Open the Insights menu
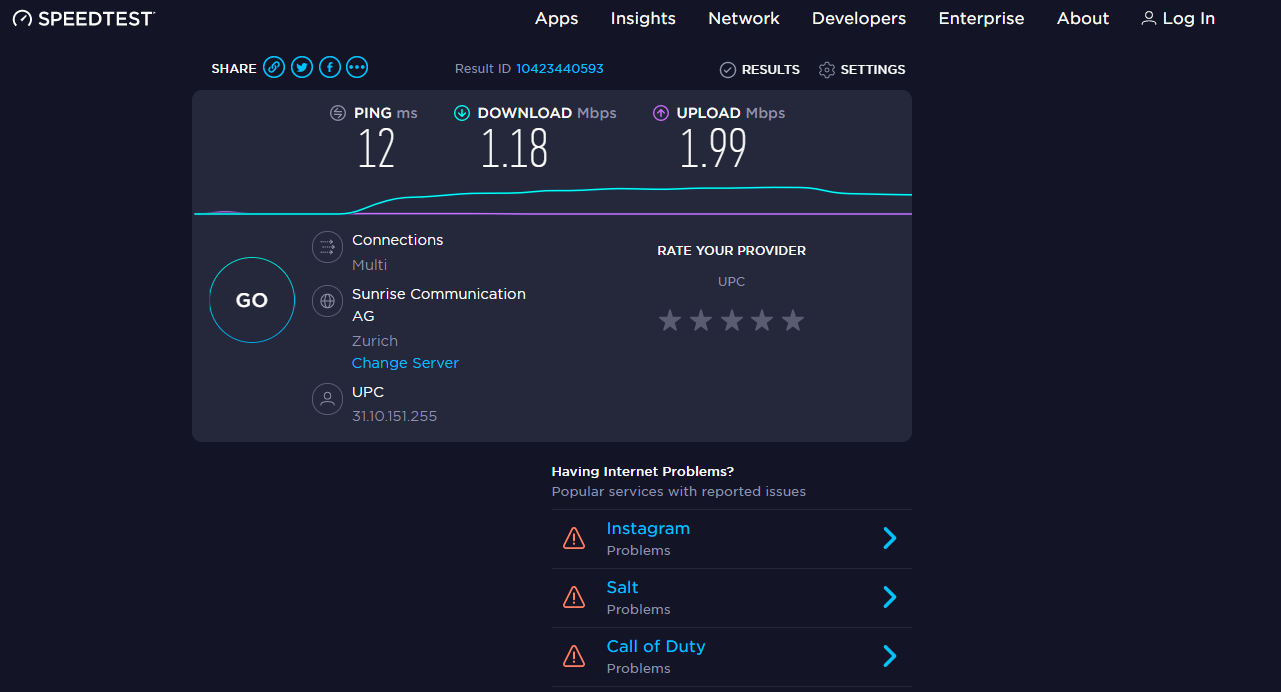This screenshot has height=692, width=1281. pos(643,19)
